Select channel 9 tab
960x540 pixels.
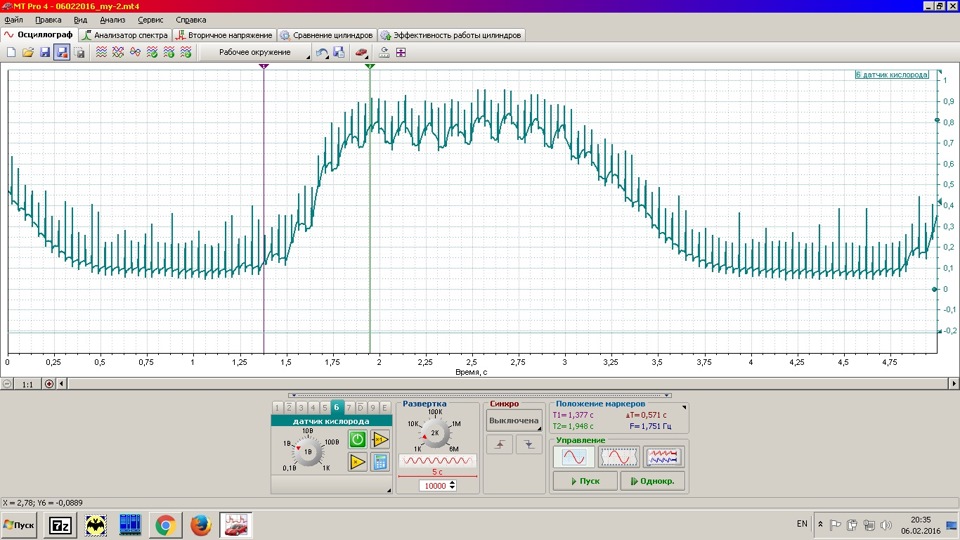372,408
